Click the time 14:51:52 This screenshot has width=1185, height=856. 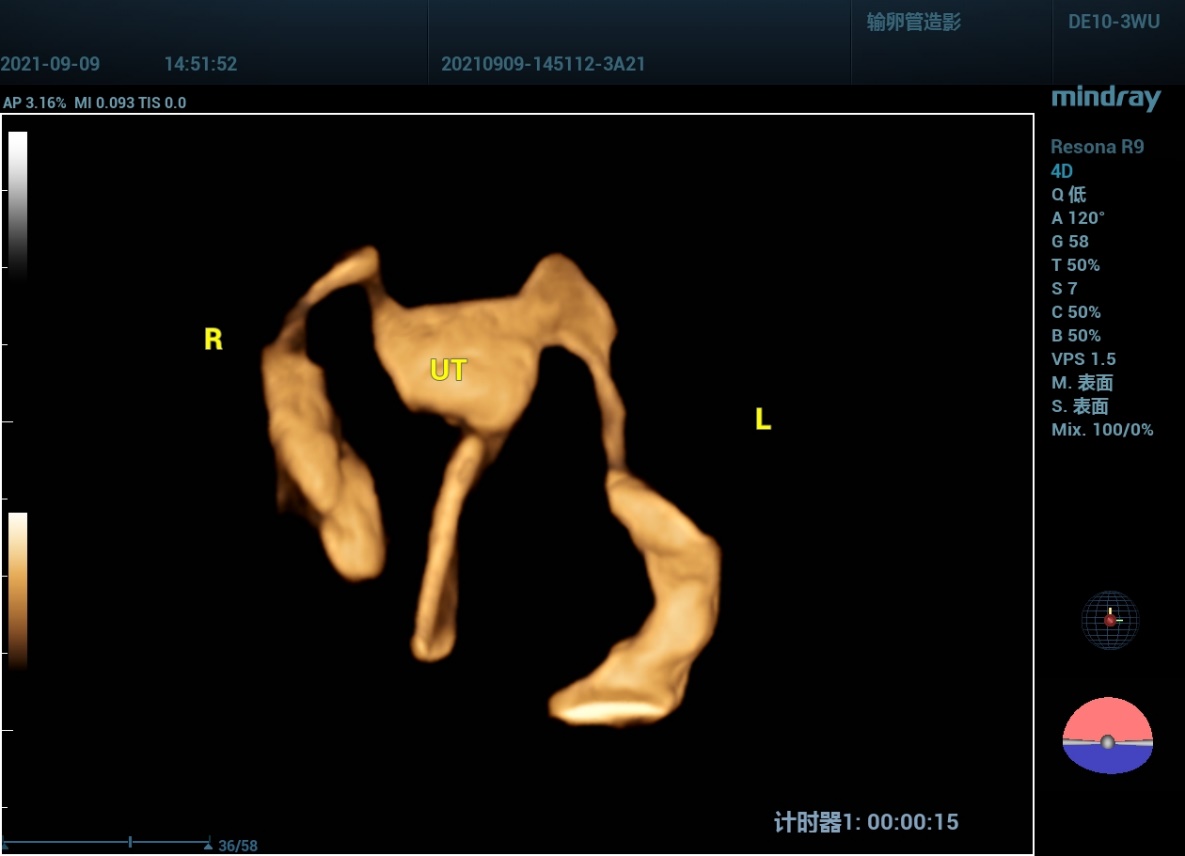[200, 63]
